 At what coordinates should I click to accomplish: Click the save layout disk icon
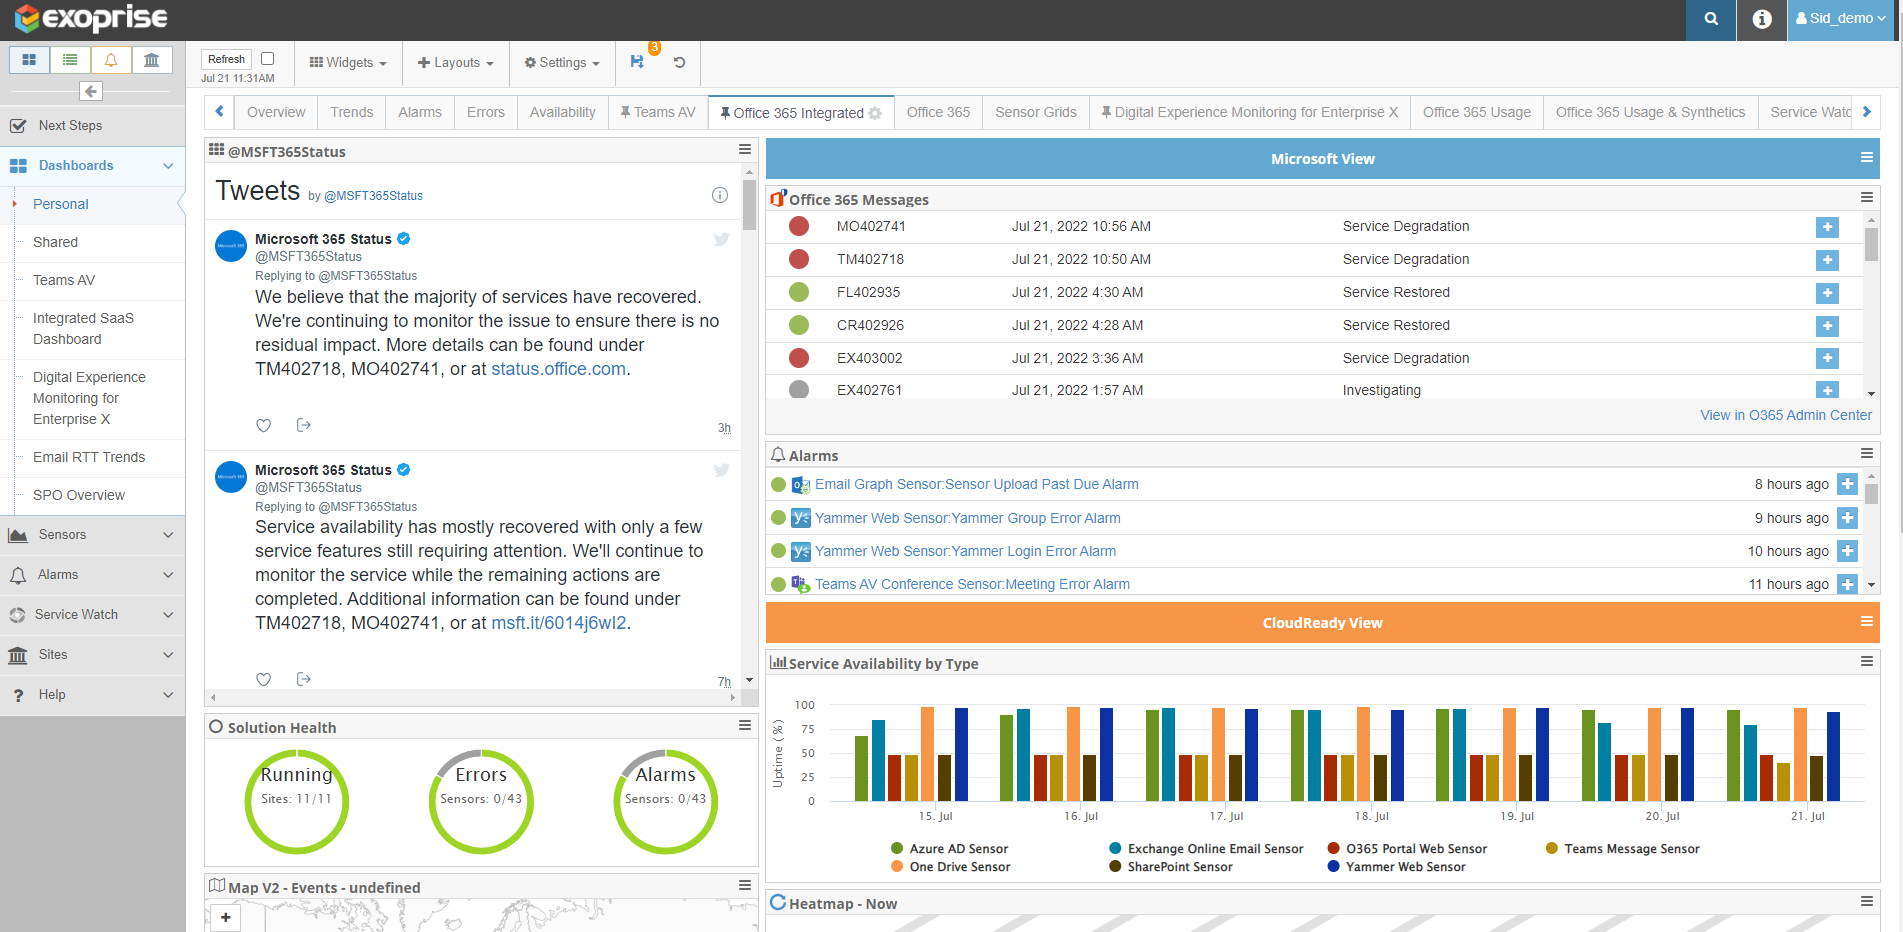(637, 62)
